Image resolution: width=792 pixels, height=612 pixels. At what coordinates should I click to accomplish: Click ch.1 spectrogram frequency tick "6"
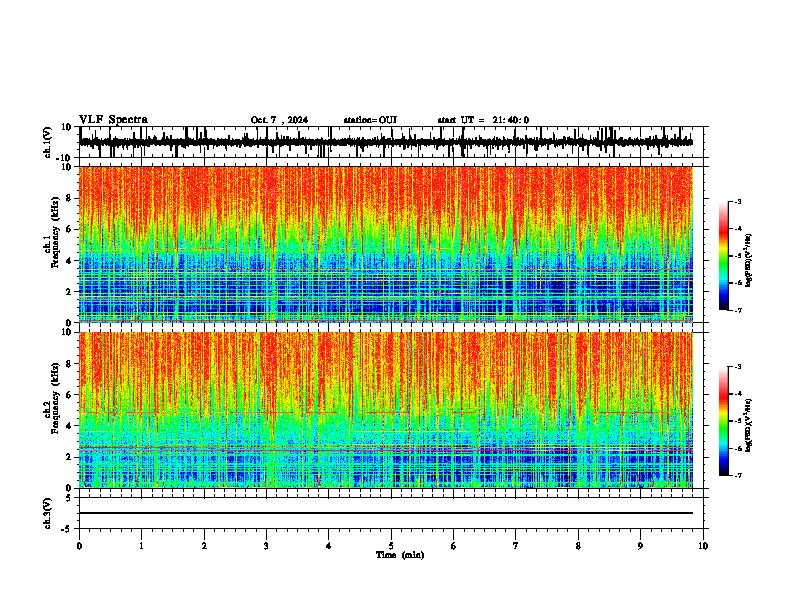70,229
